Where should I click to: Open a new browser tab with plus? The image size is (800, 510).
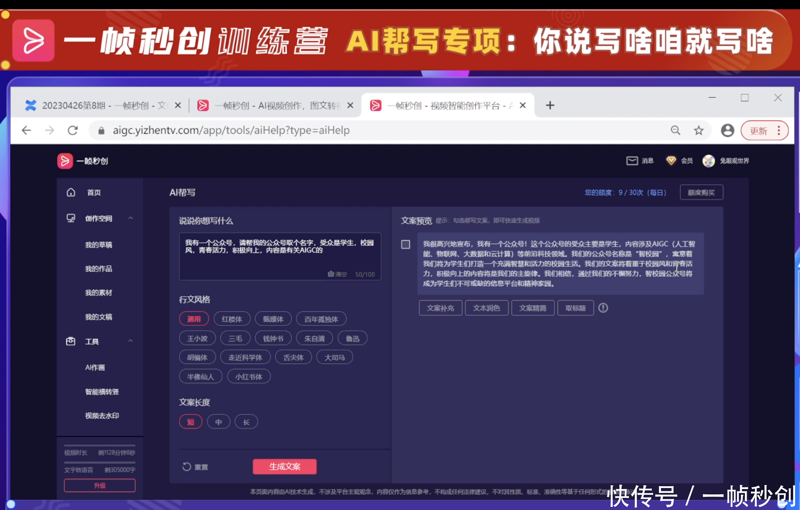point(550,105)
